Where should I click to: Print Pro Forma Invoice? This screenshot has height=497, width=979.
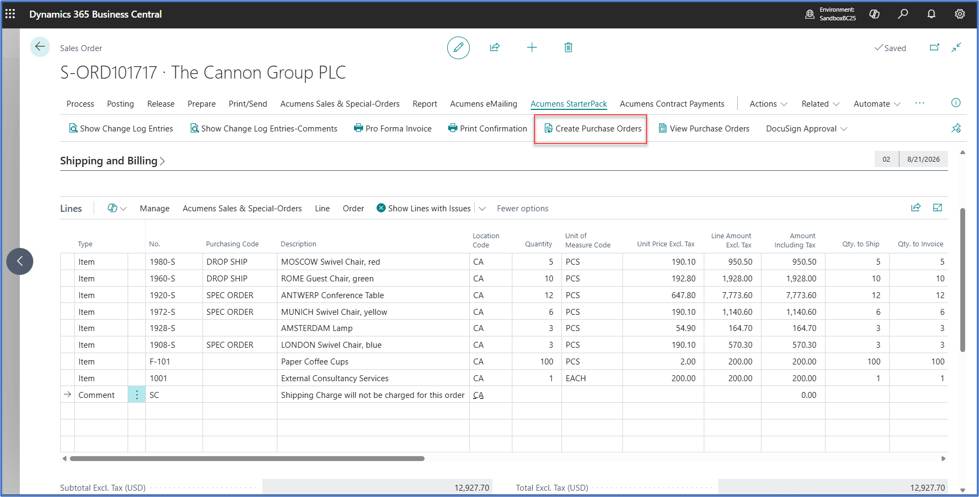[x=392, y=129]
